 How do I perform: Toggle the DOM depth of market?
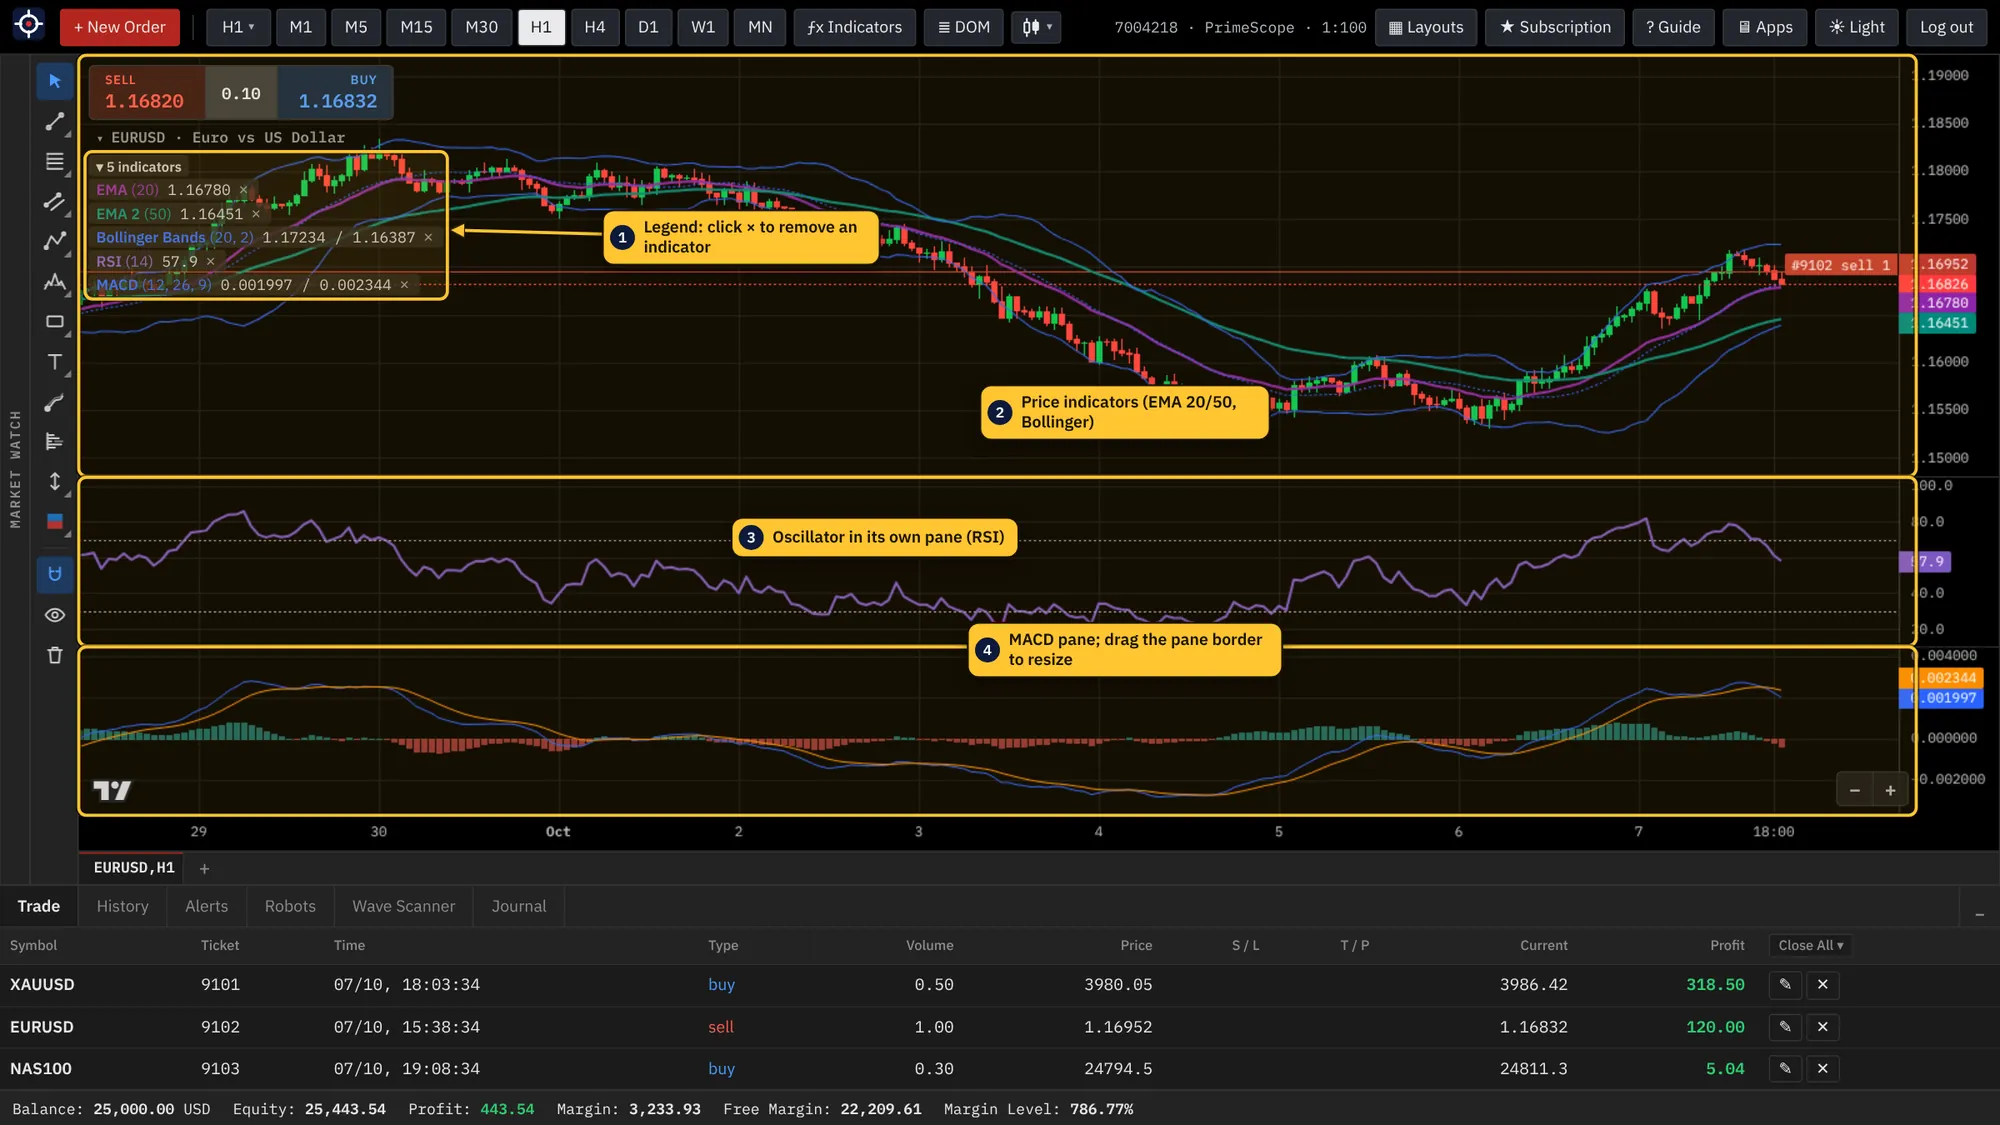coord(964,27)
